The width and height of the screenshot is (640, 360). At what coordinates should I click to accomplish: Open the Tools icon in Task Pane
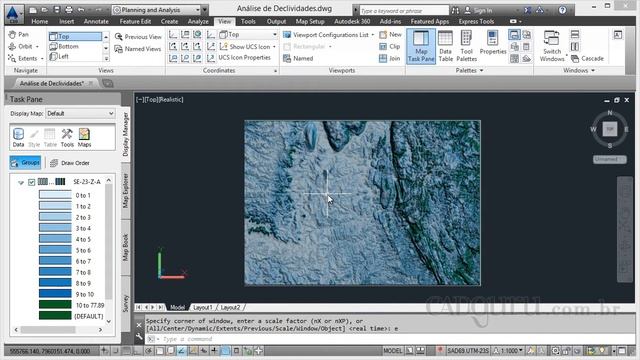tap(67, 138)
